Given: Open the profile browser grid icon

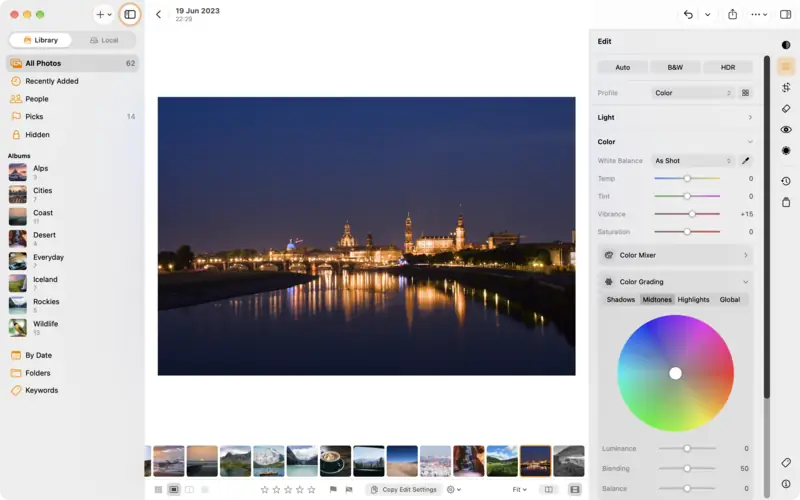Looking at the screenshot, I should [745, 93].
